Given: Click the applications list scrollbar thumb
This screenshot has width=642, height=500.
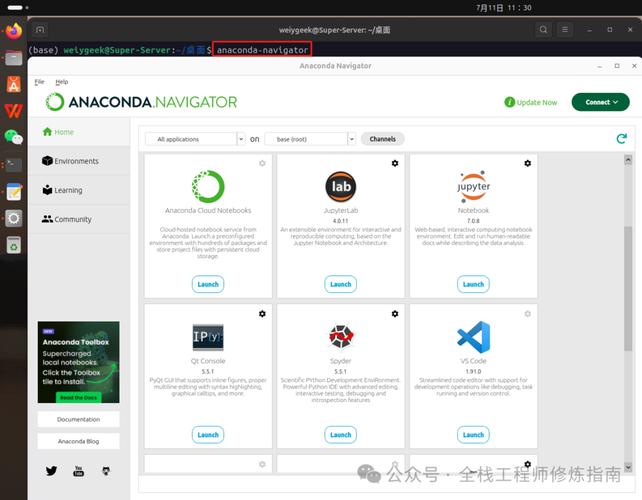Looking at the screenshot, I should [628, 288].
